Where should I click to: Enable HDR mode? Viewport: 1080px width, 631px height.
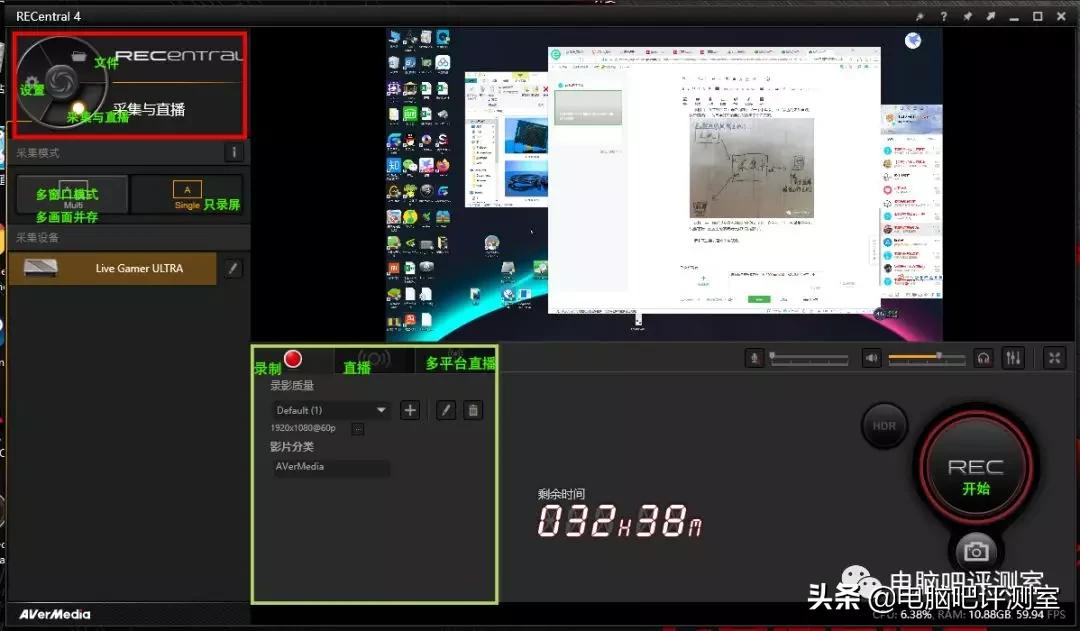pos(884,425)
